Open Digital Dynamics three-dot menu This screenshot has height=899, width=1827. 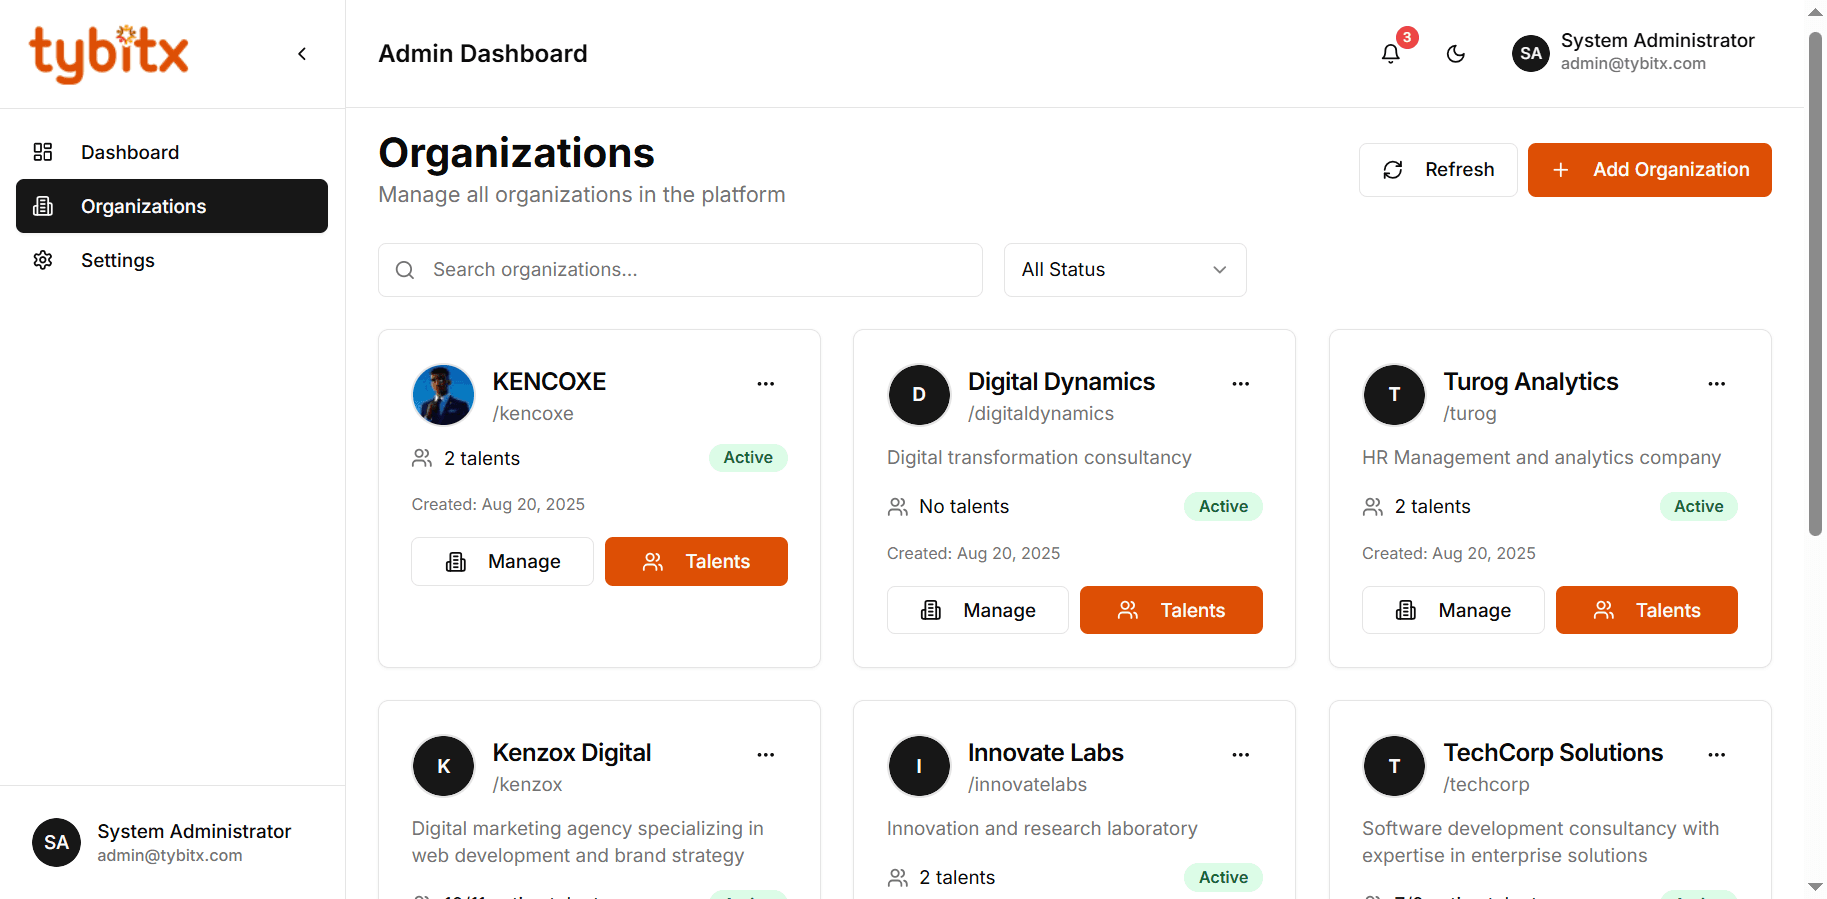[1241, 384]
